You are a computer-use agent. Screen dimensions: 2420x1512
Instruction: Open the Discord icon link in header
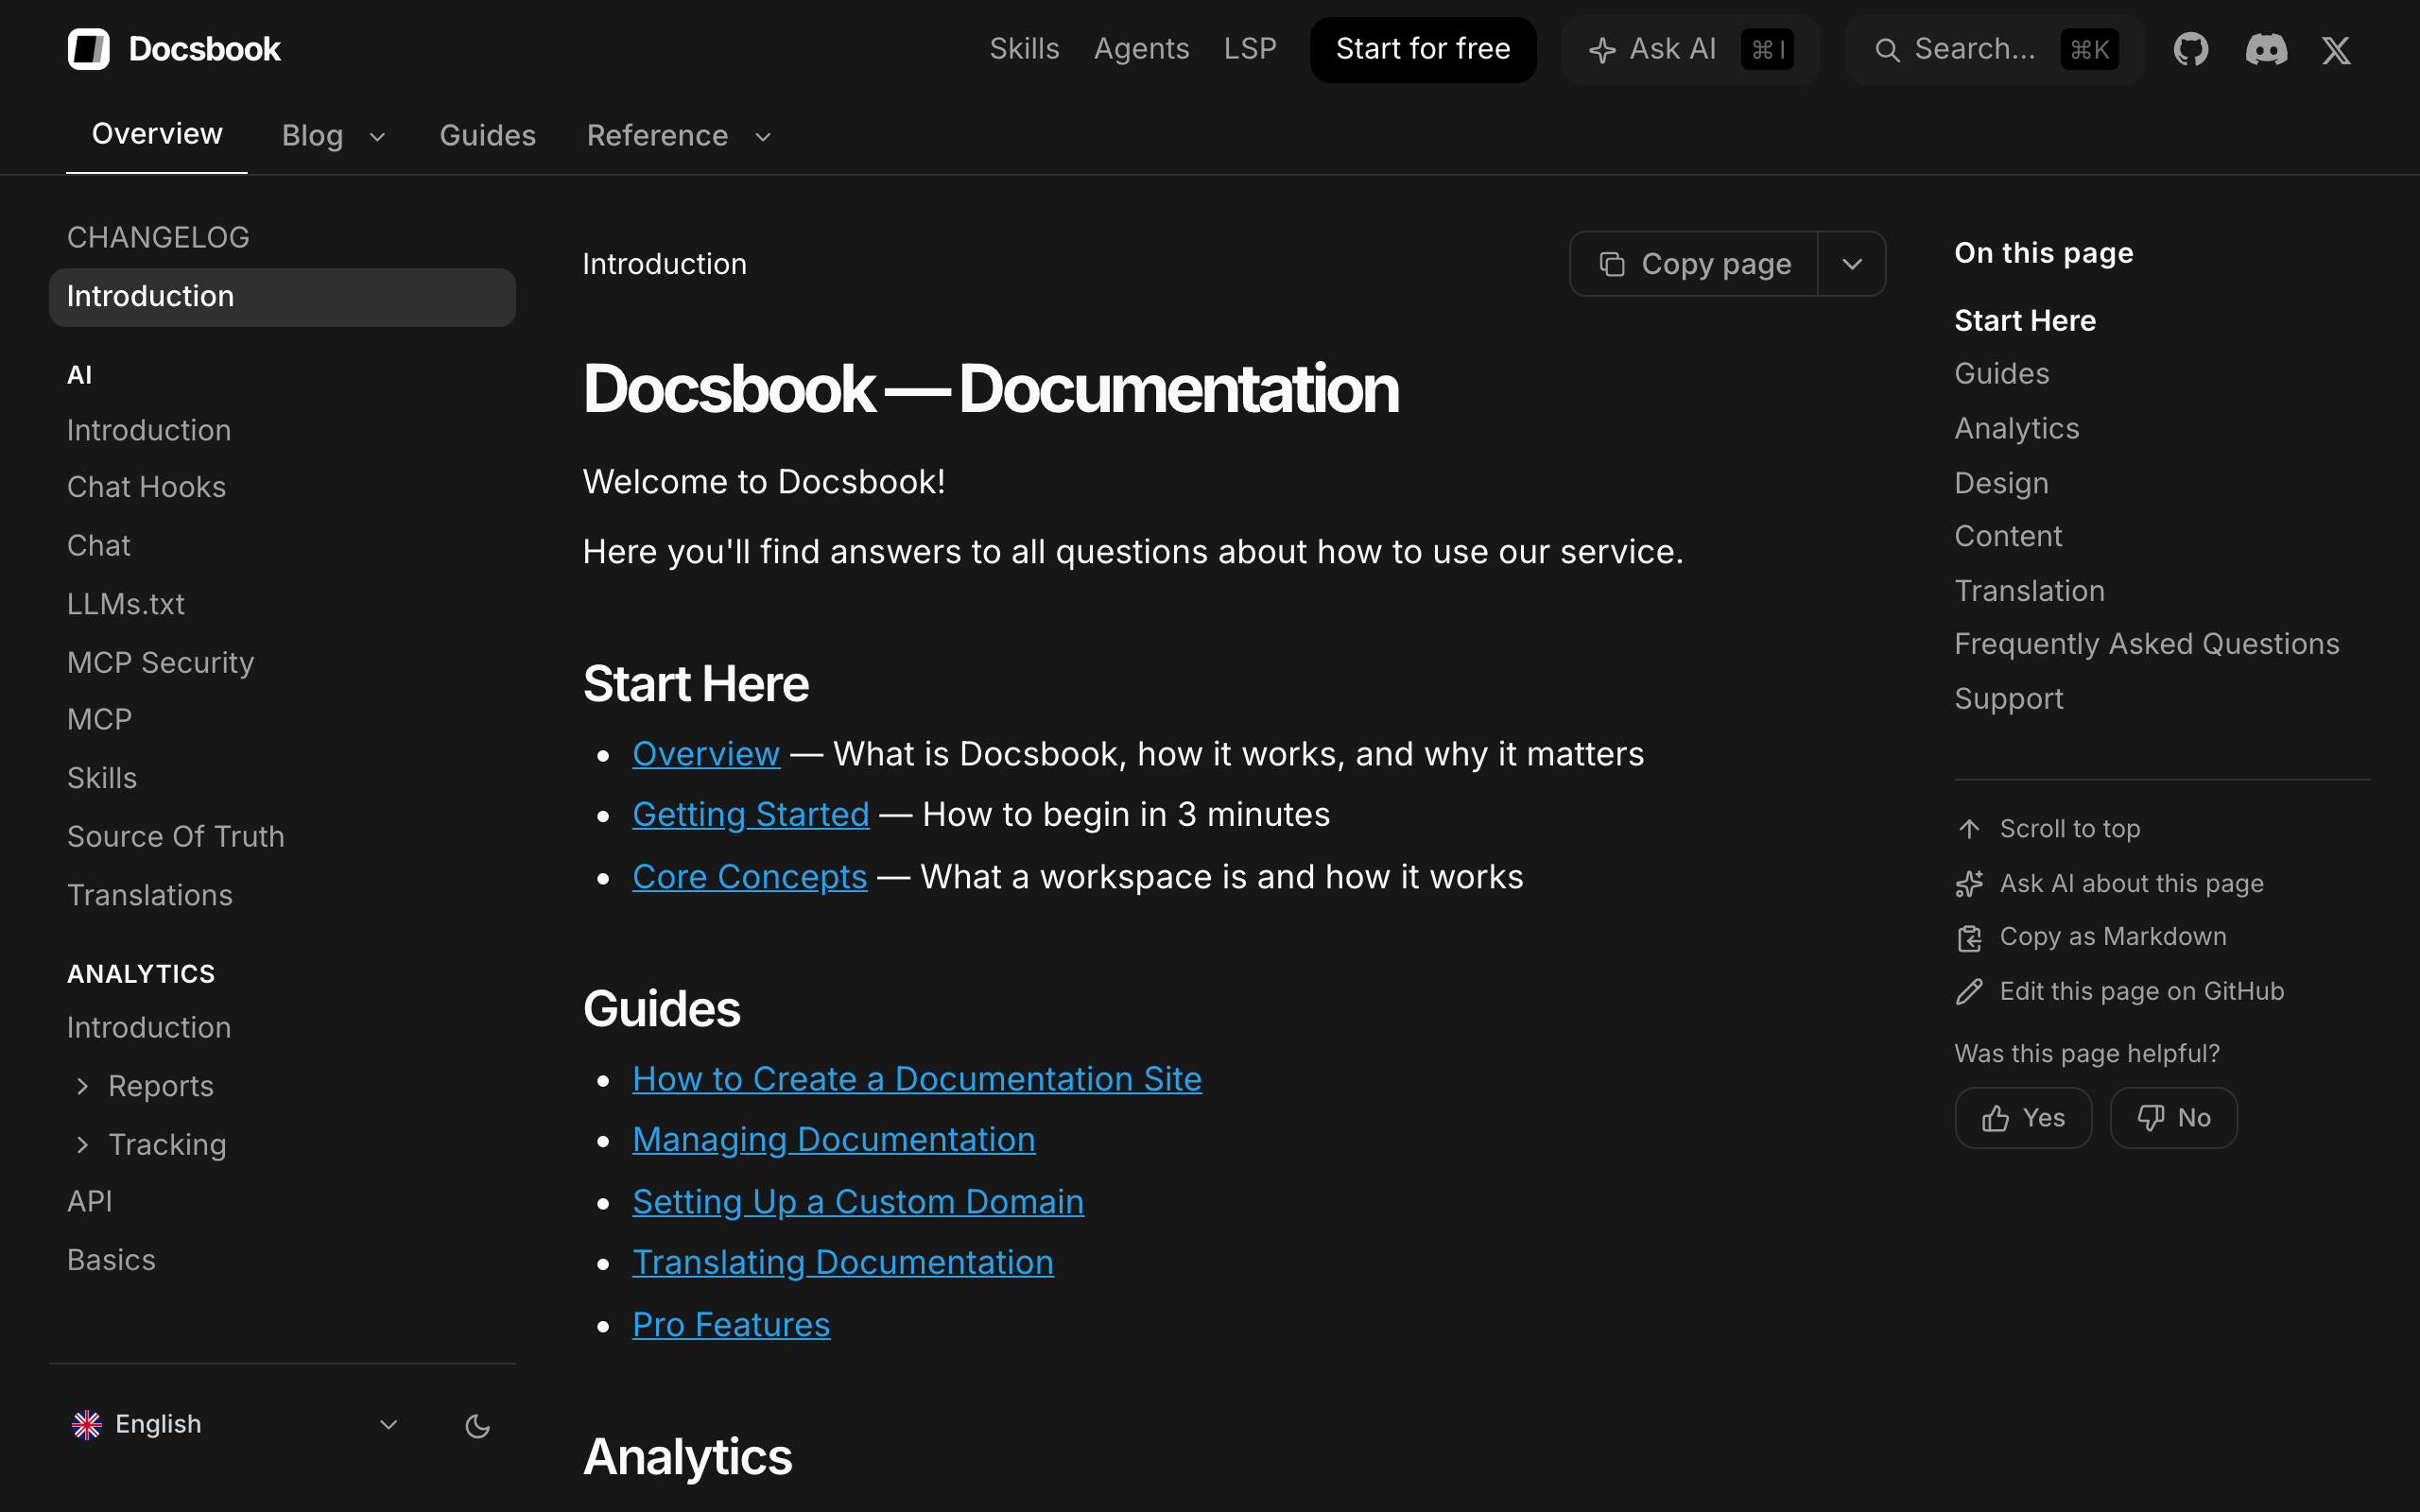[2266, 49]
